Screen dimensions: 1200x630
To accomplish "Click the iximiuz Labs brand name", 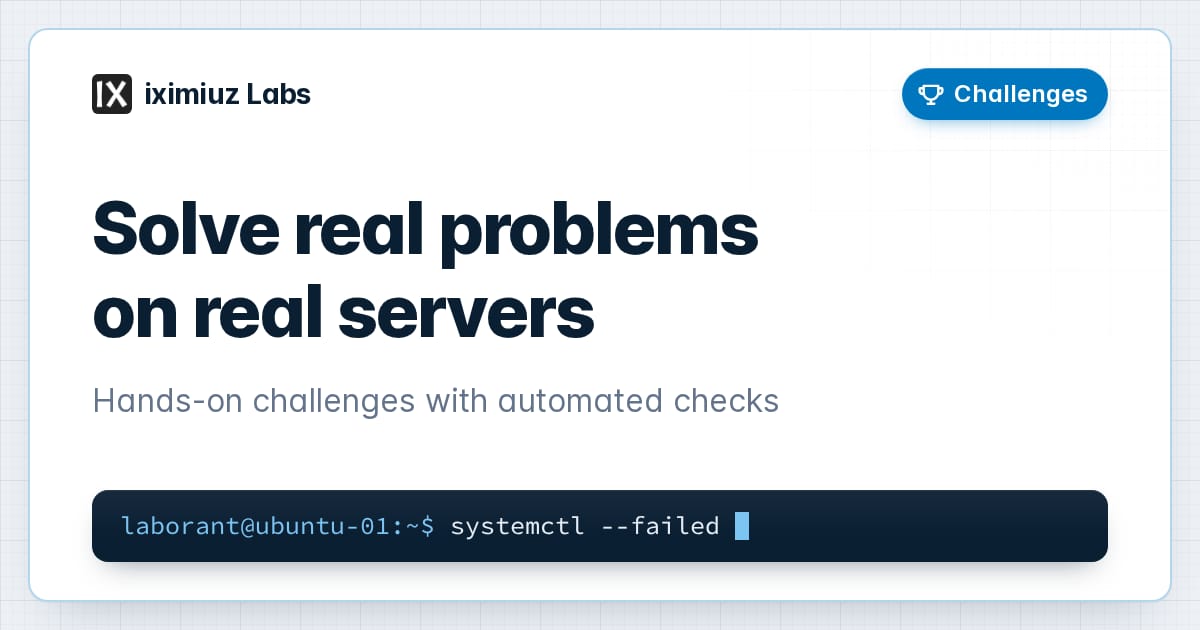I will click(x=227, y=94).
